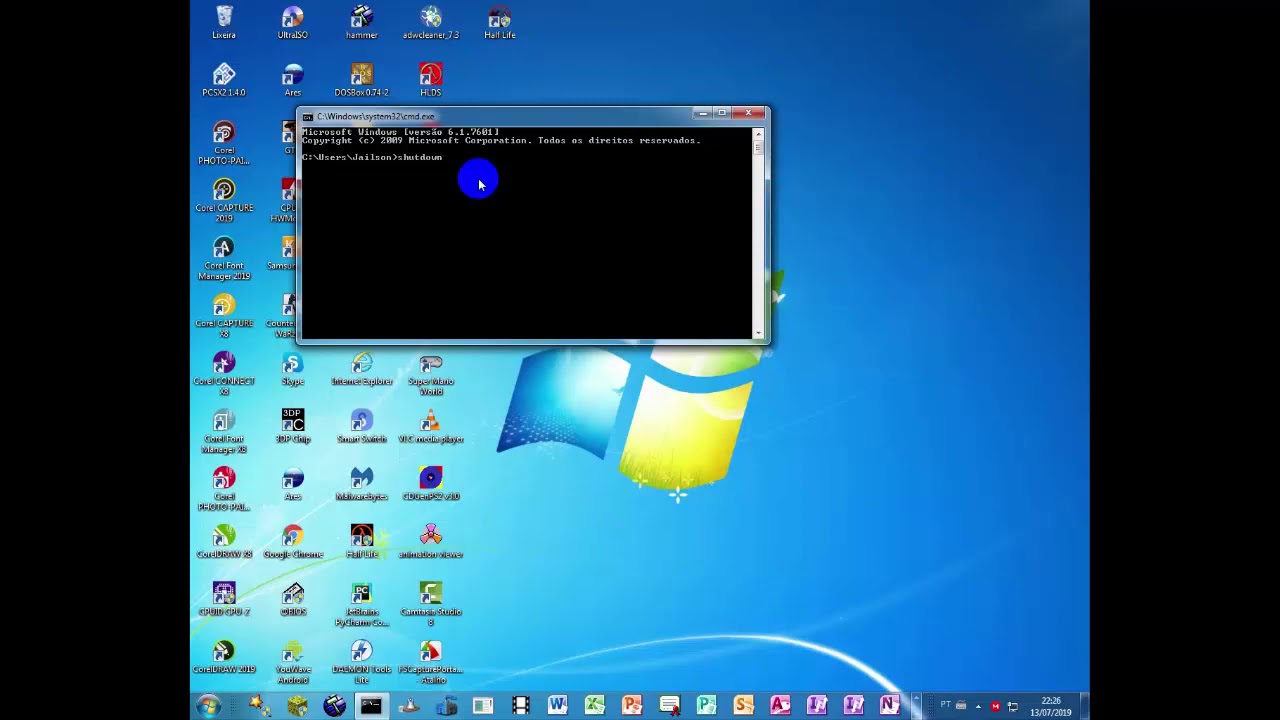Screen dimensions: 1280x720
Task: Select the Corel CAPTURE X8 shortcut
Action: pyautogui.click(x=224, y=316)
